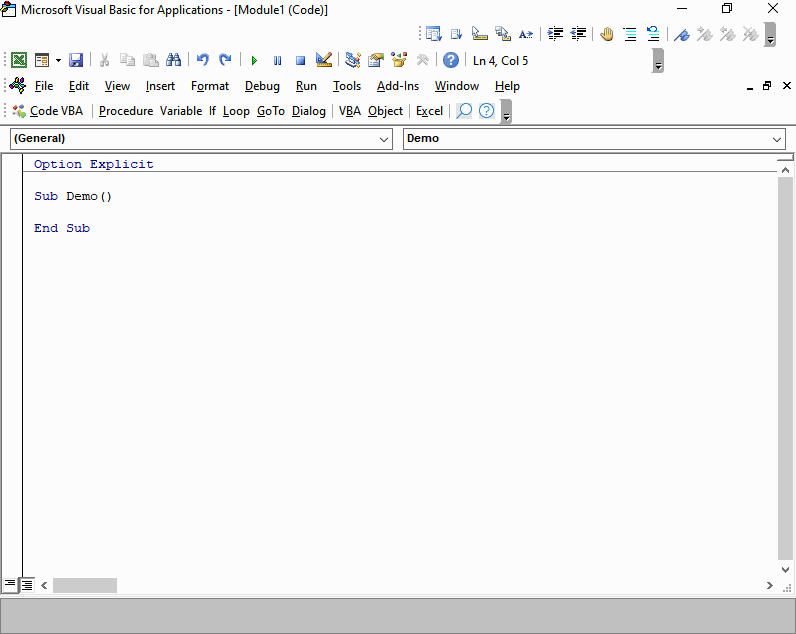Open the Properties Window icon
This screenshot has height=634, width=796.
click(376, 60)
